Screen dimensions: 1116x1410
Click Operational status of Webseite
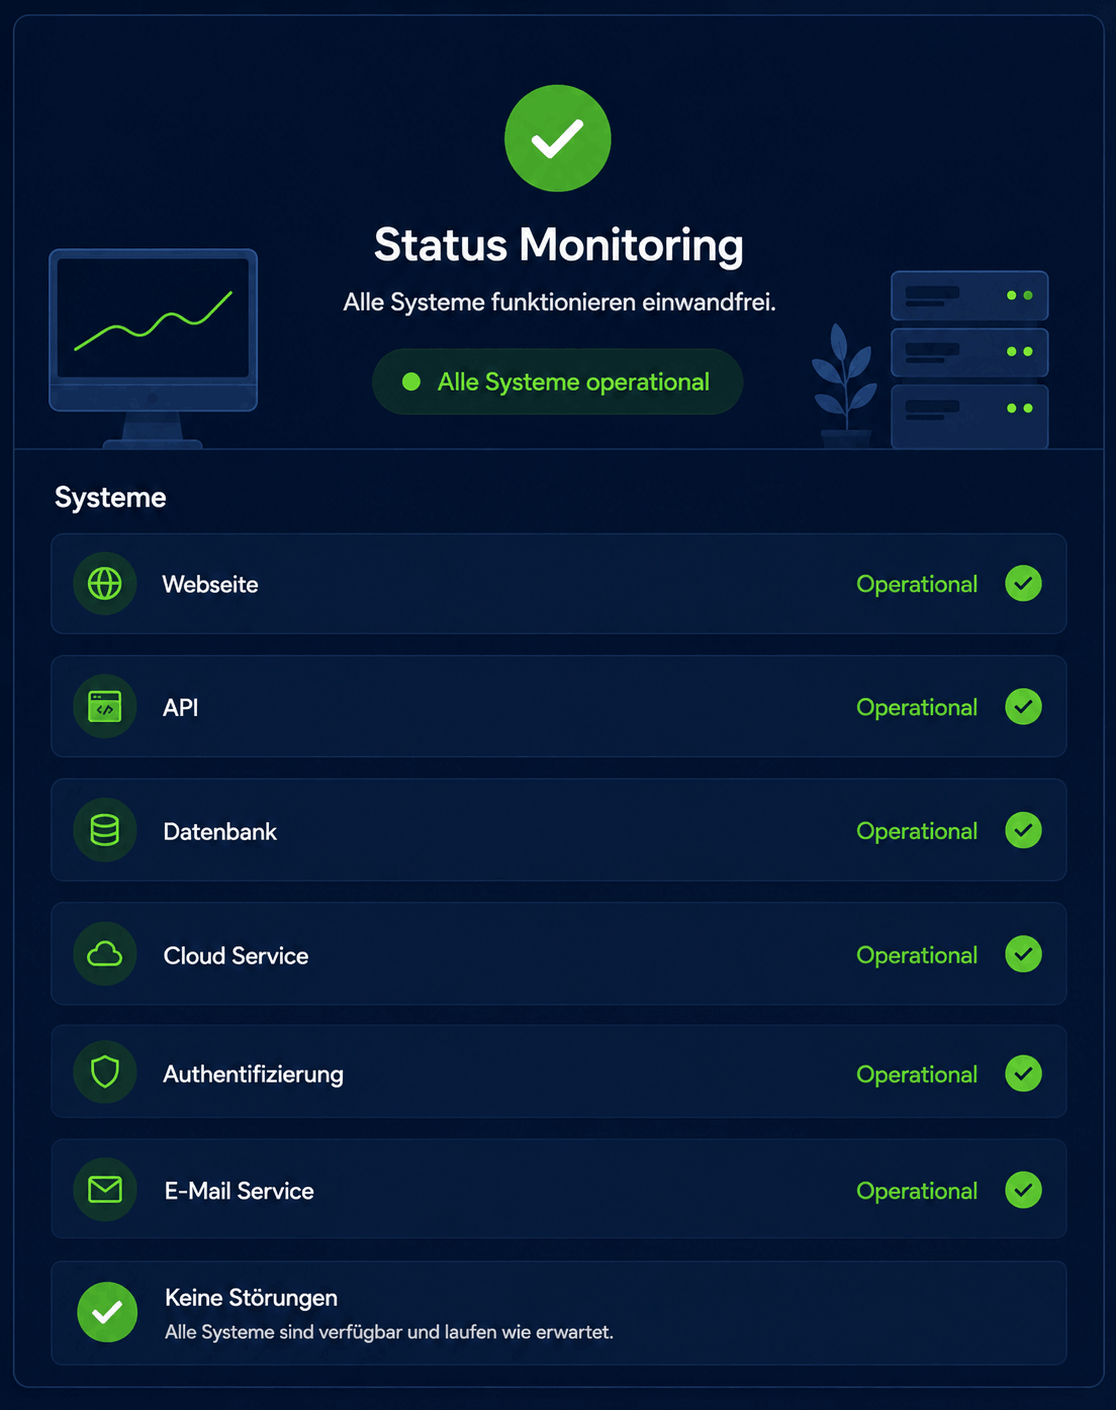(917, 584)
